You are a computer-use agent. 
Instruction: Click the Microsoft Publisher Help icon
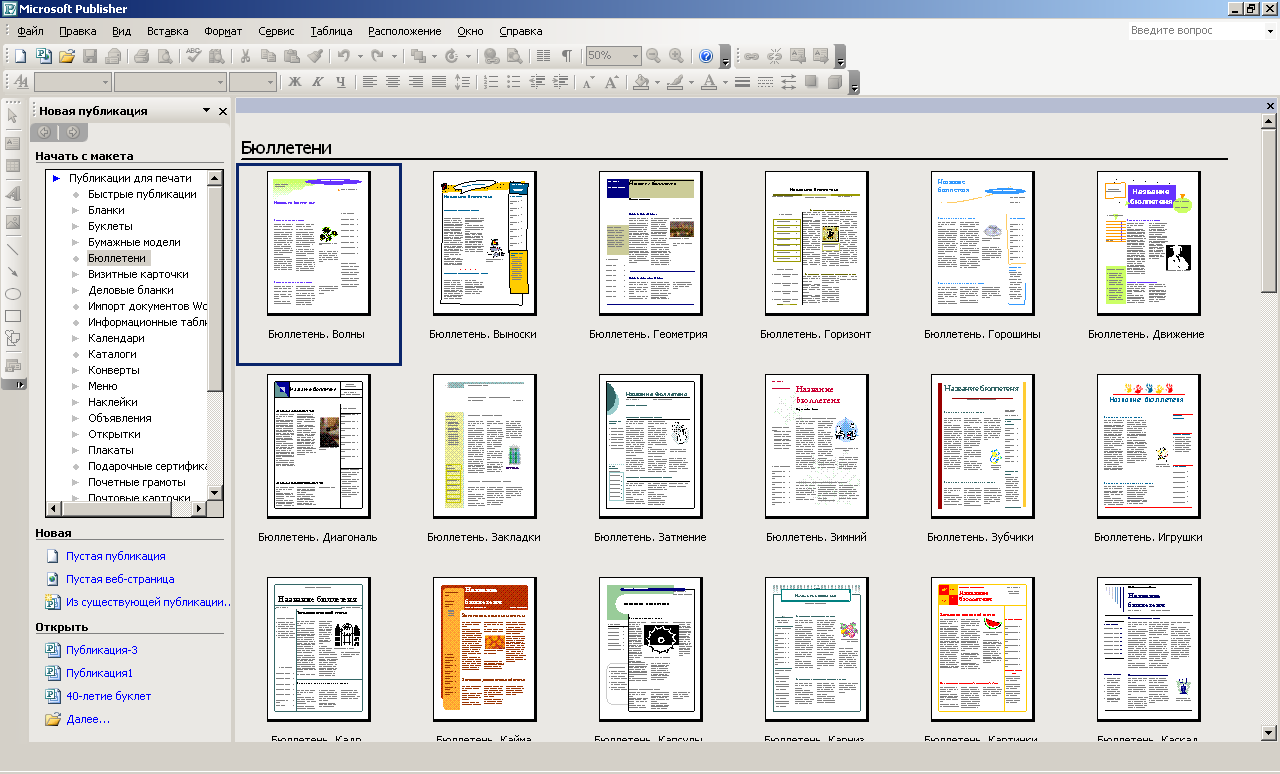tap(706, 56)
